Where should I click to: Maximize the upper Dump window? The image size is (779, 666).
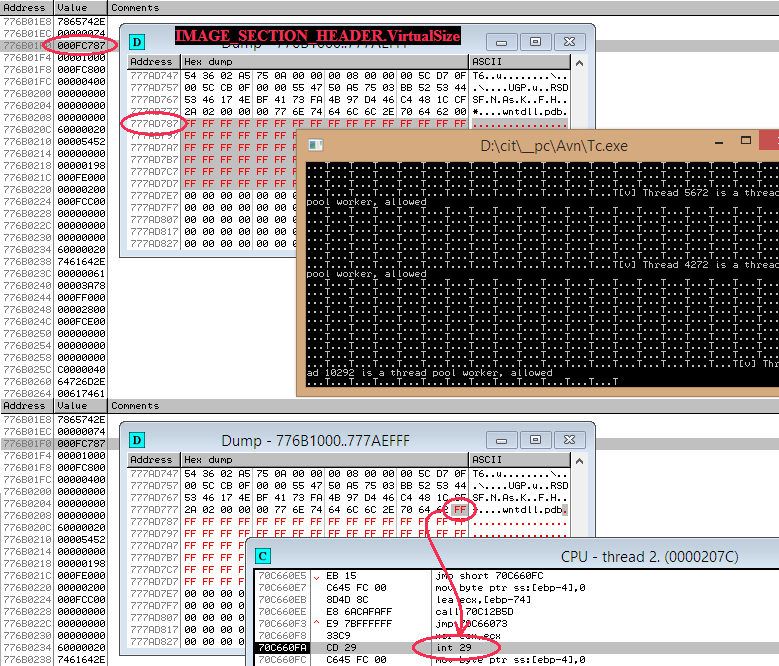(536, 42)
